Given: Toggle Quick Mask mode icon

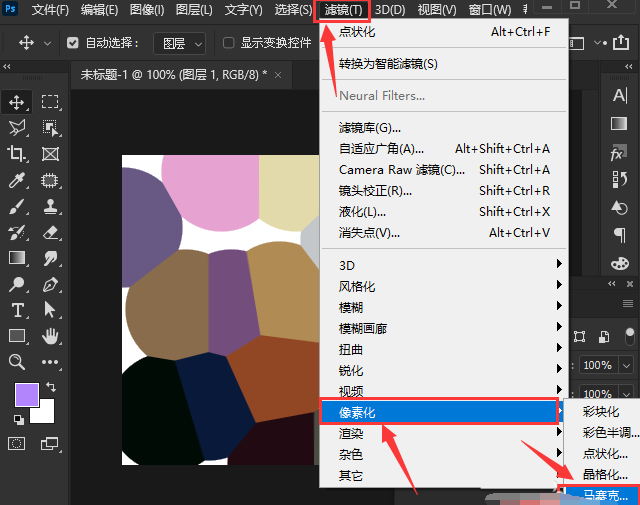Looking at the screenshot, I should tap(17, 442).
